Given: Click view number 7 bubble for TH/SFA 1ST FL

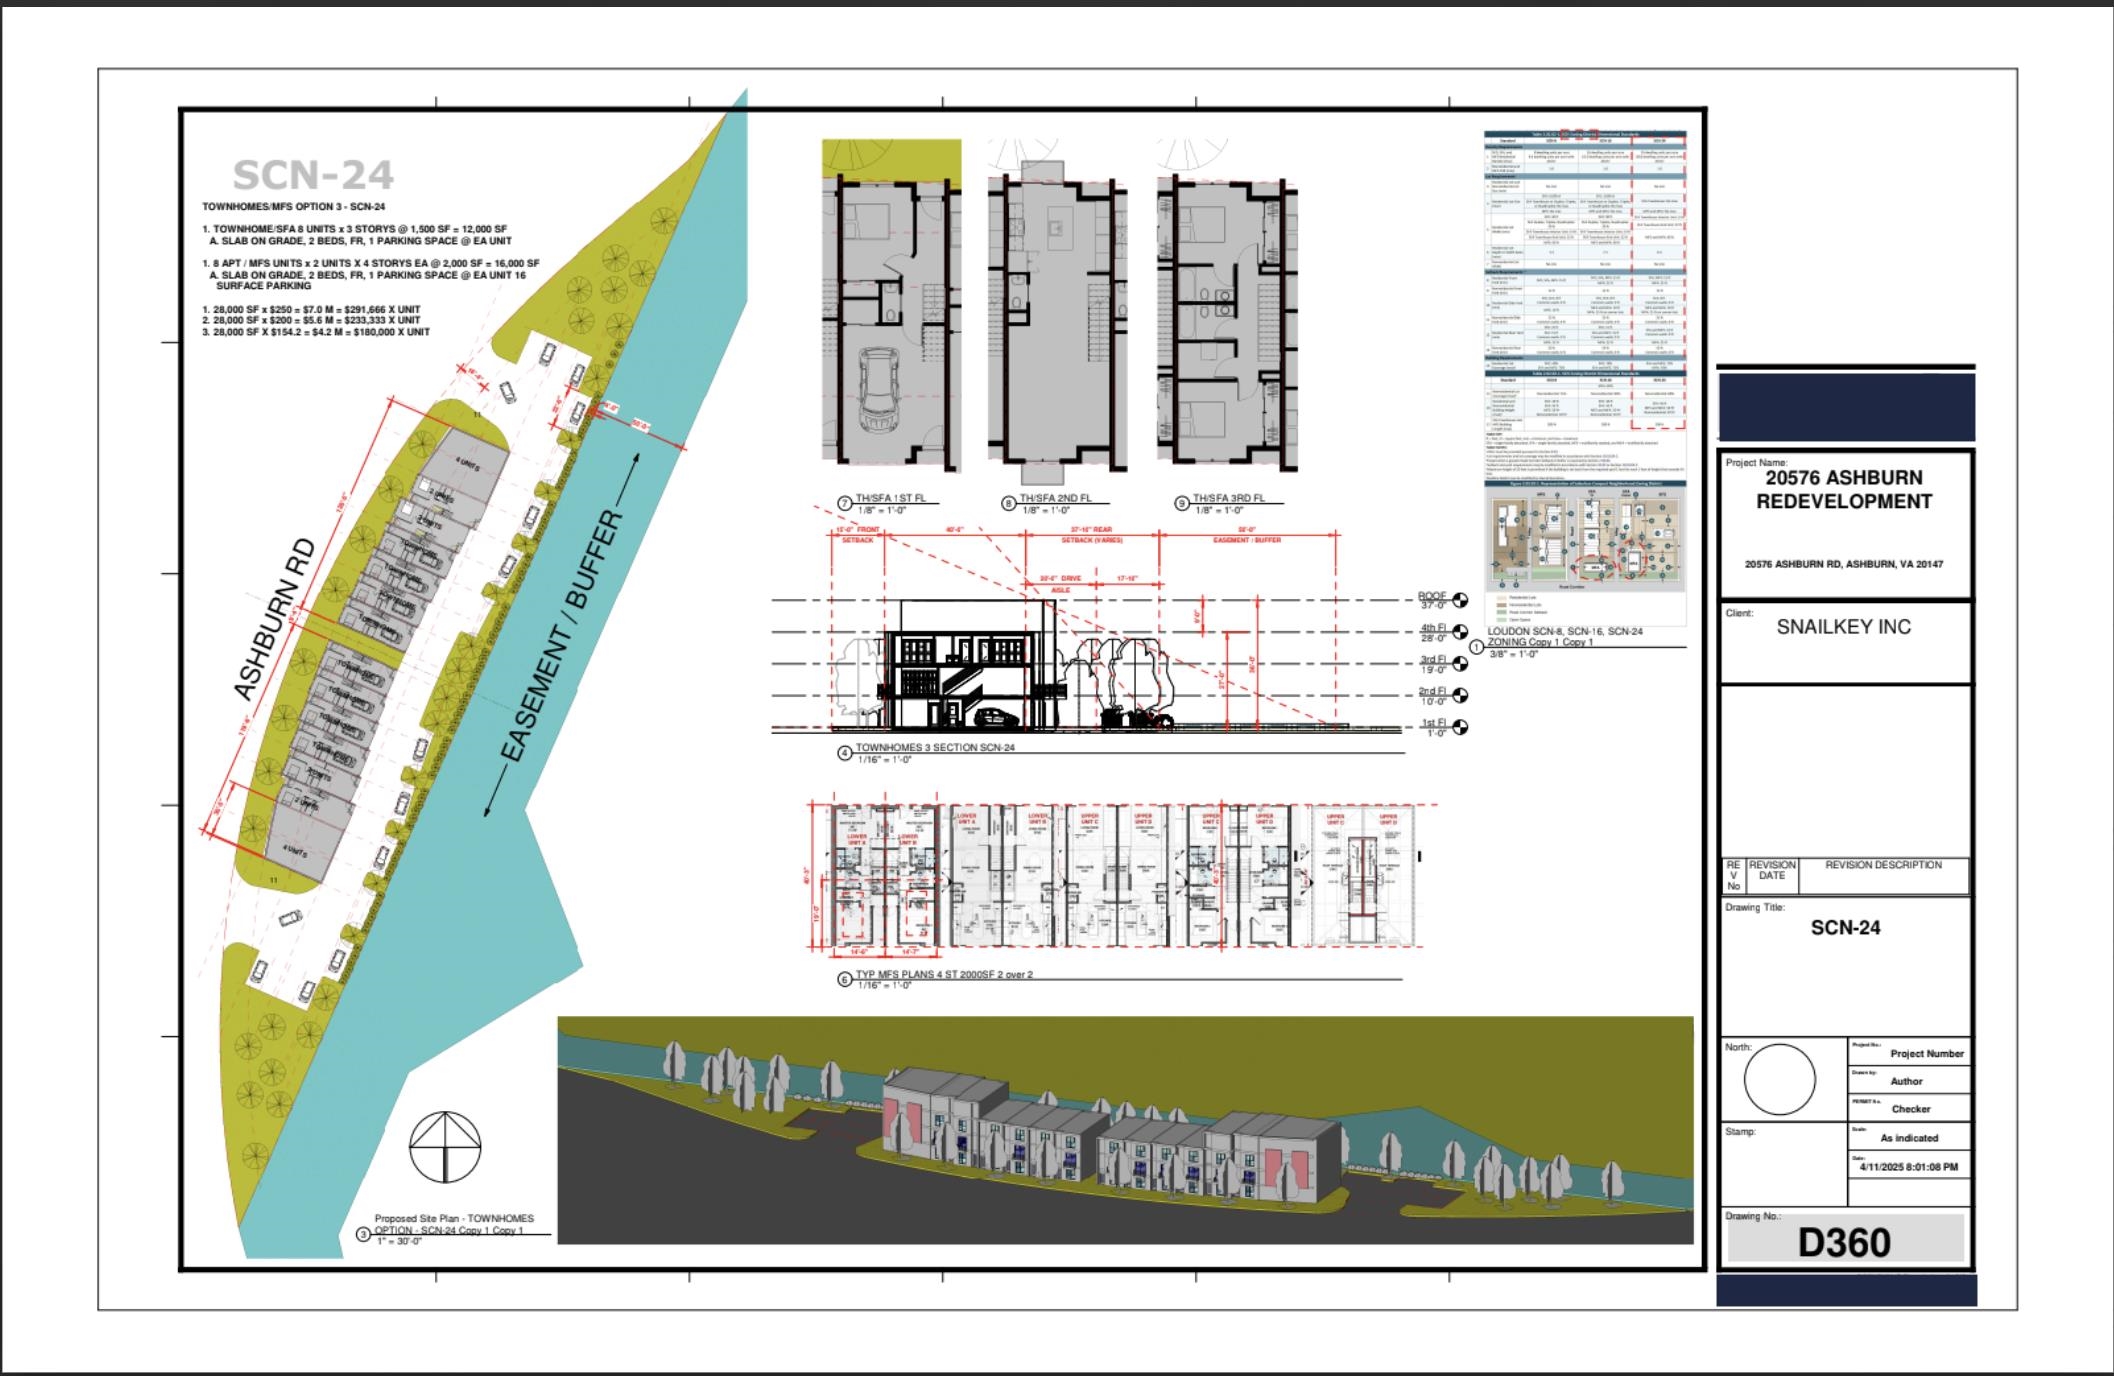Looking at the screenshot, I should click(x=844, y=503).
